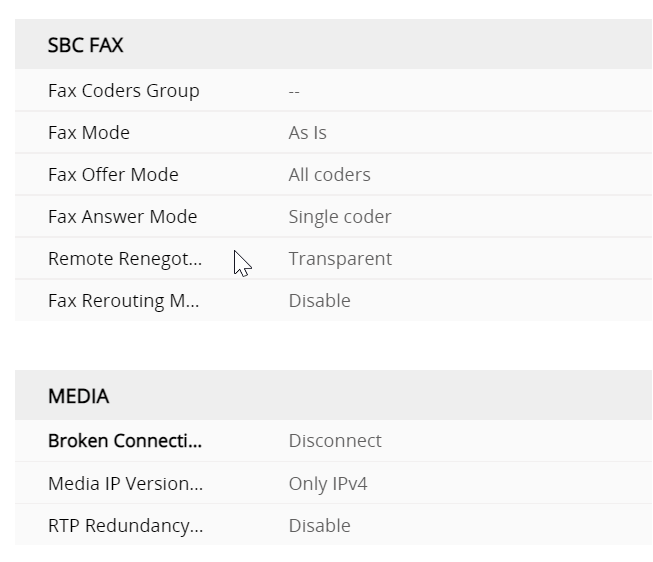
Task: Open the RTP Redundancy 'Disable' value
Action: pos(319,526)
